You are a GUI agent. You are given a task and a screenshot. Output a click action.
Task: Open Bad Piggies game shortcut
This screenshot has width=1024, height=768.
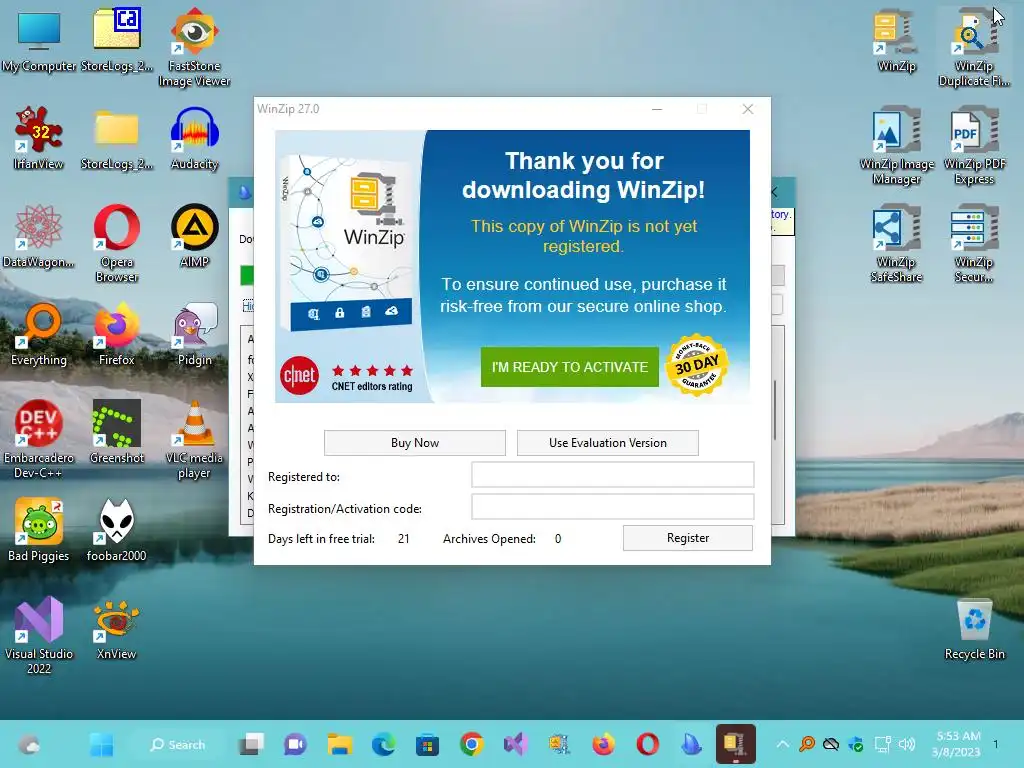[x=39, y=530]
